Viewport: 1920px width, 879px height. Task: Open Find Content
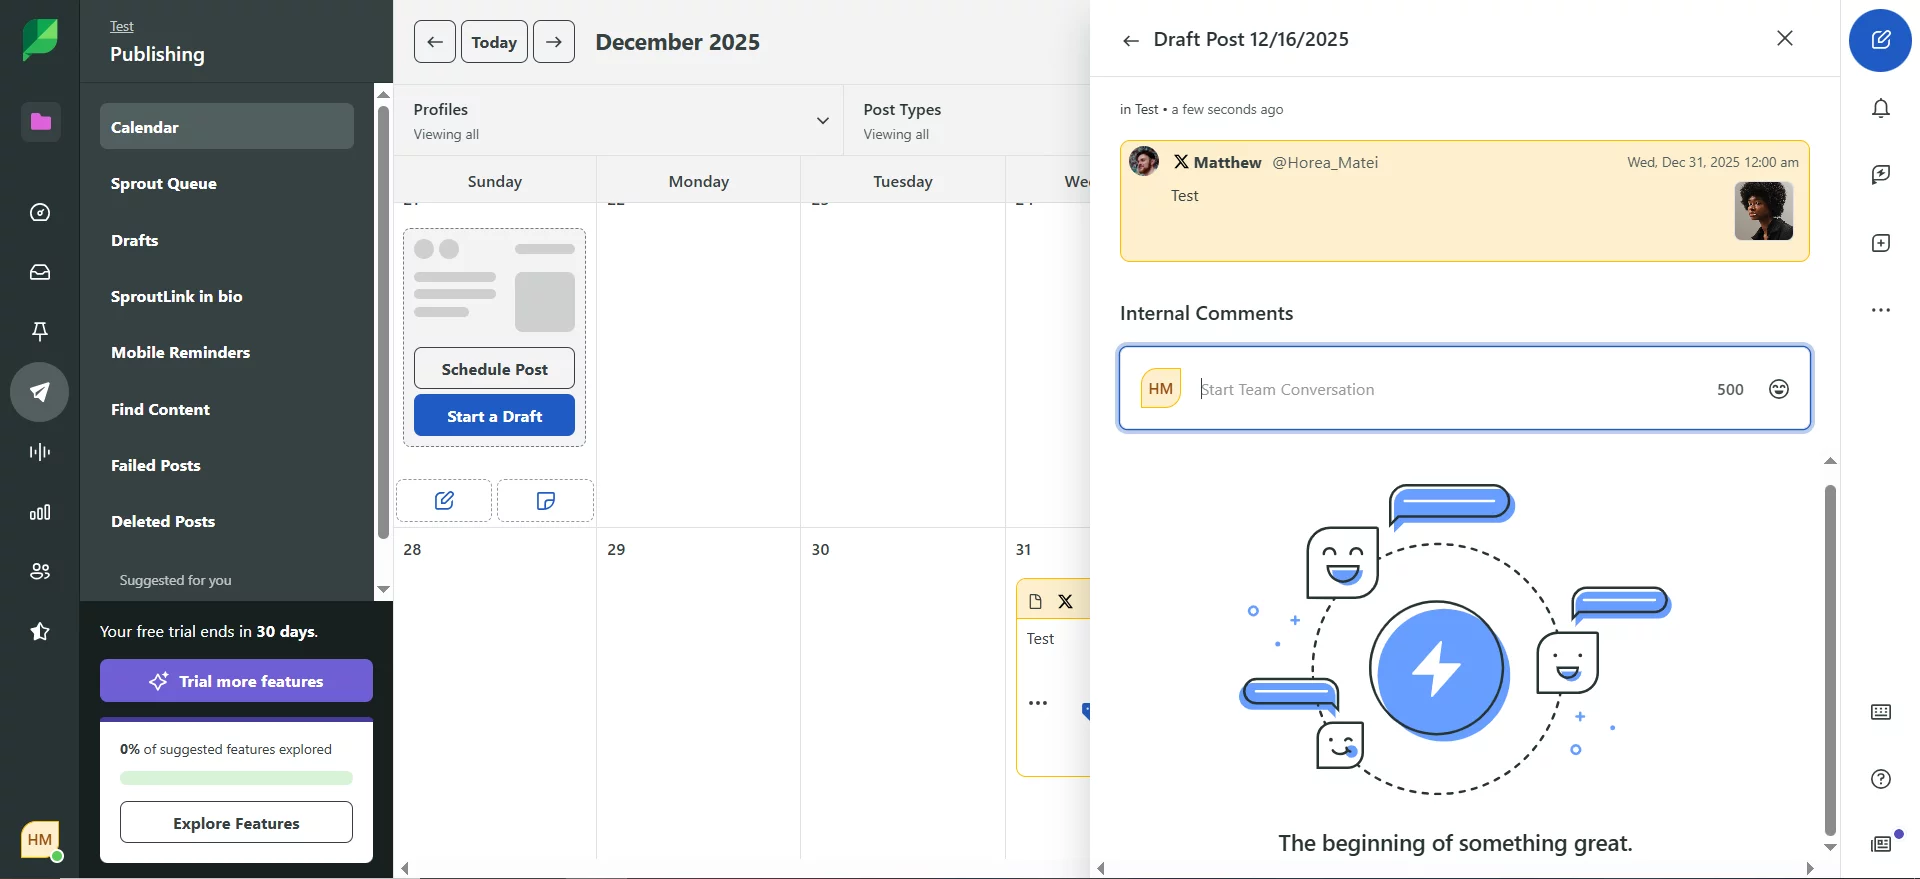pos(160,409)
